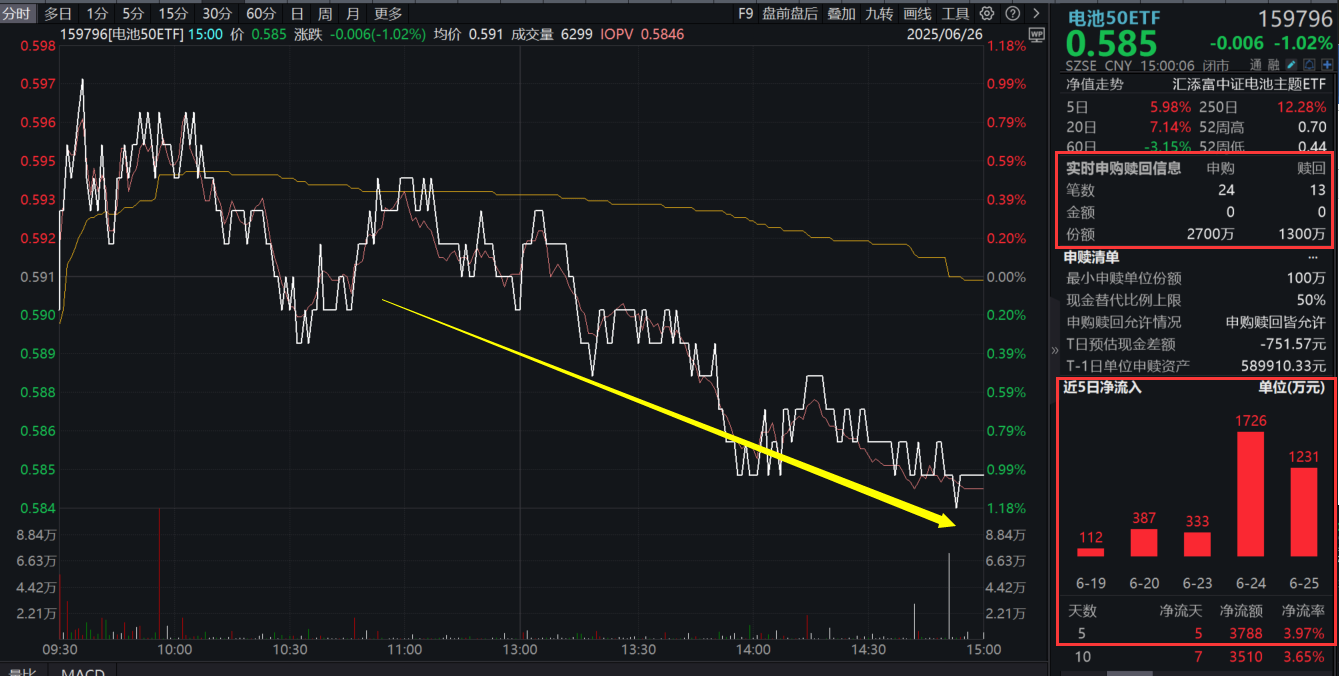1339x676 pixels.
Task: Click the 20日 change value 7.14%
Action: point(1171,127)
